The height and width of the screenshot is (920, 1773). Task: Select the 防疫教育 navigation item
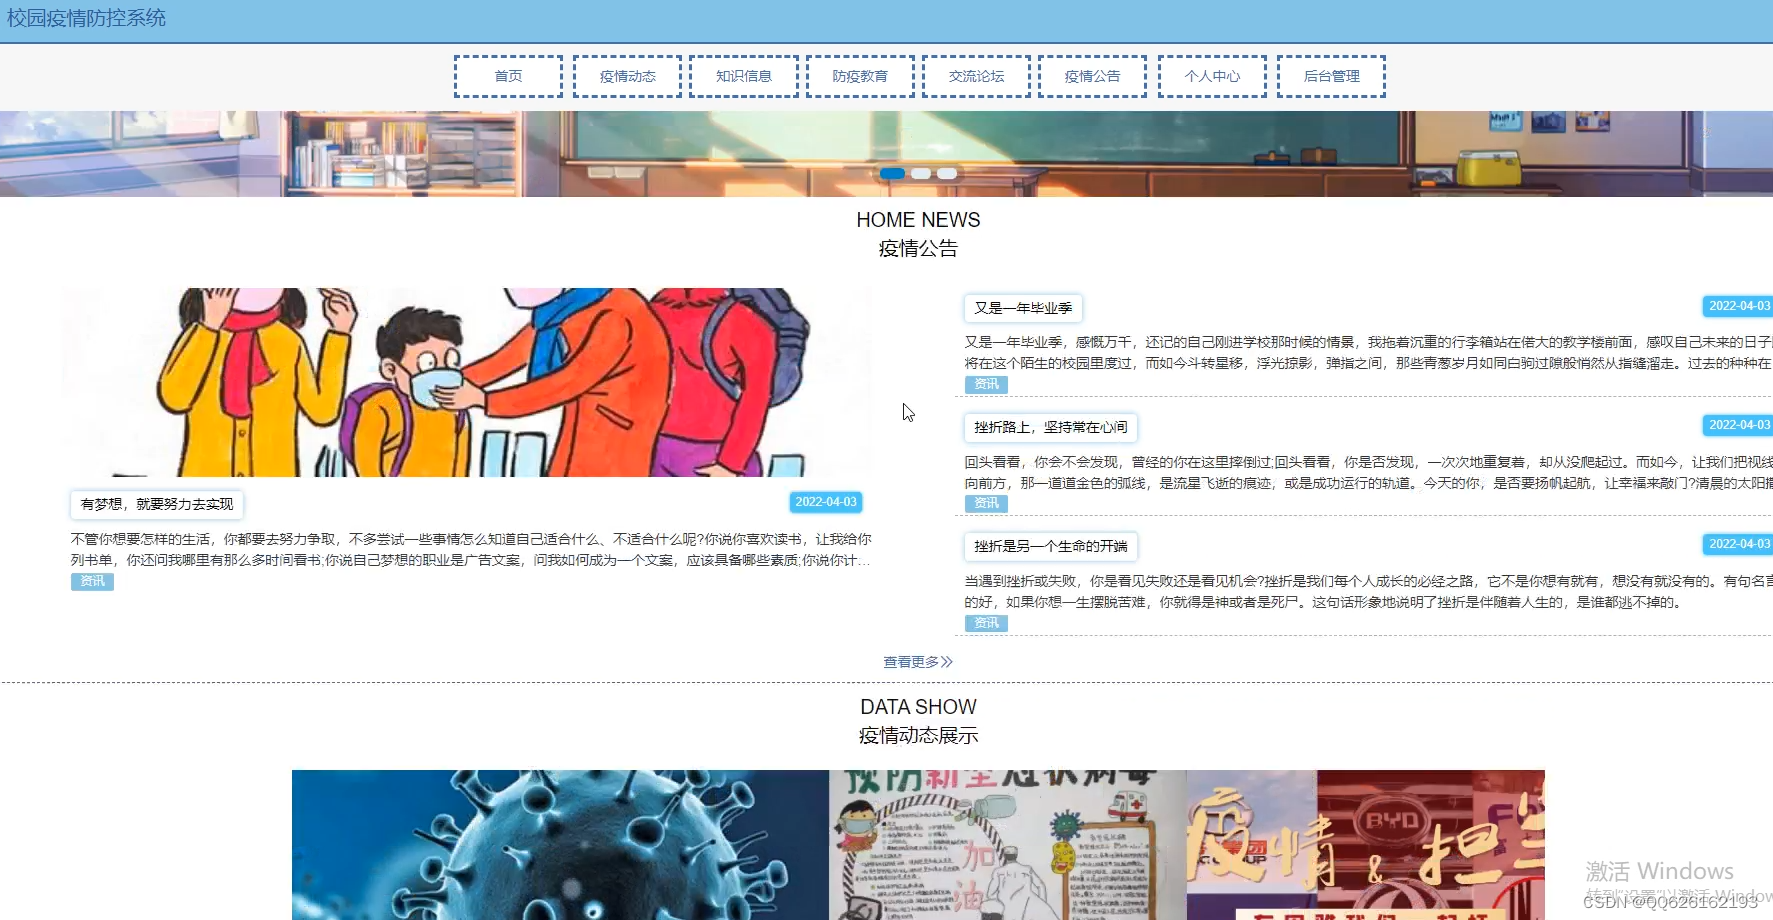point(860,76)
